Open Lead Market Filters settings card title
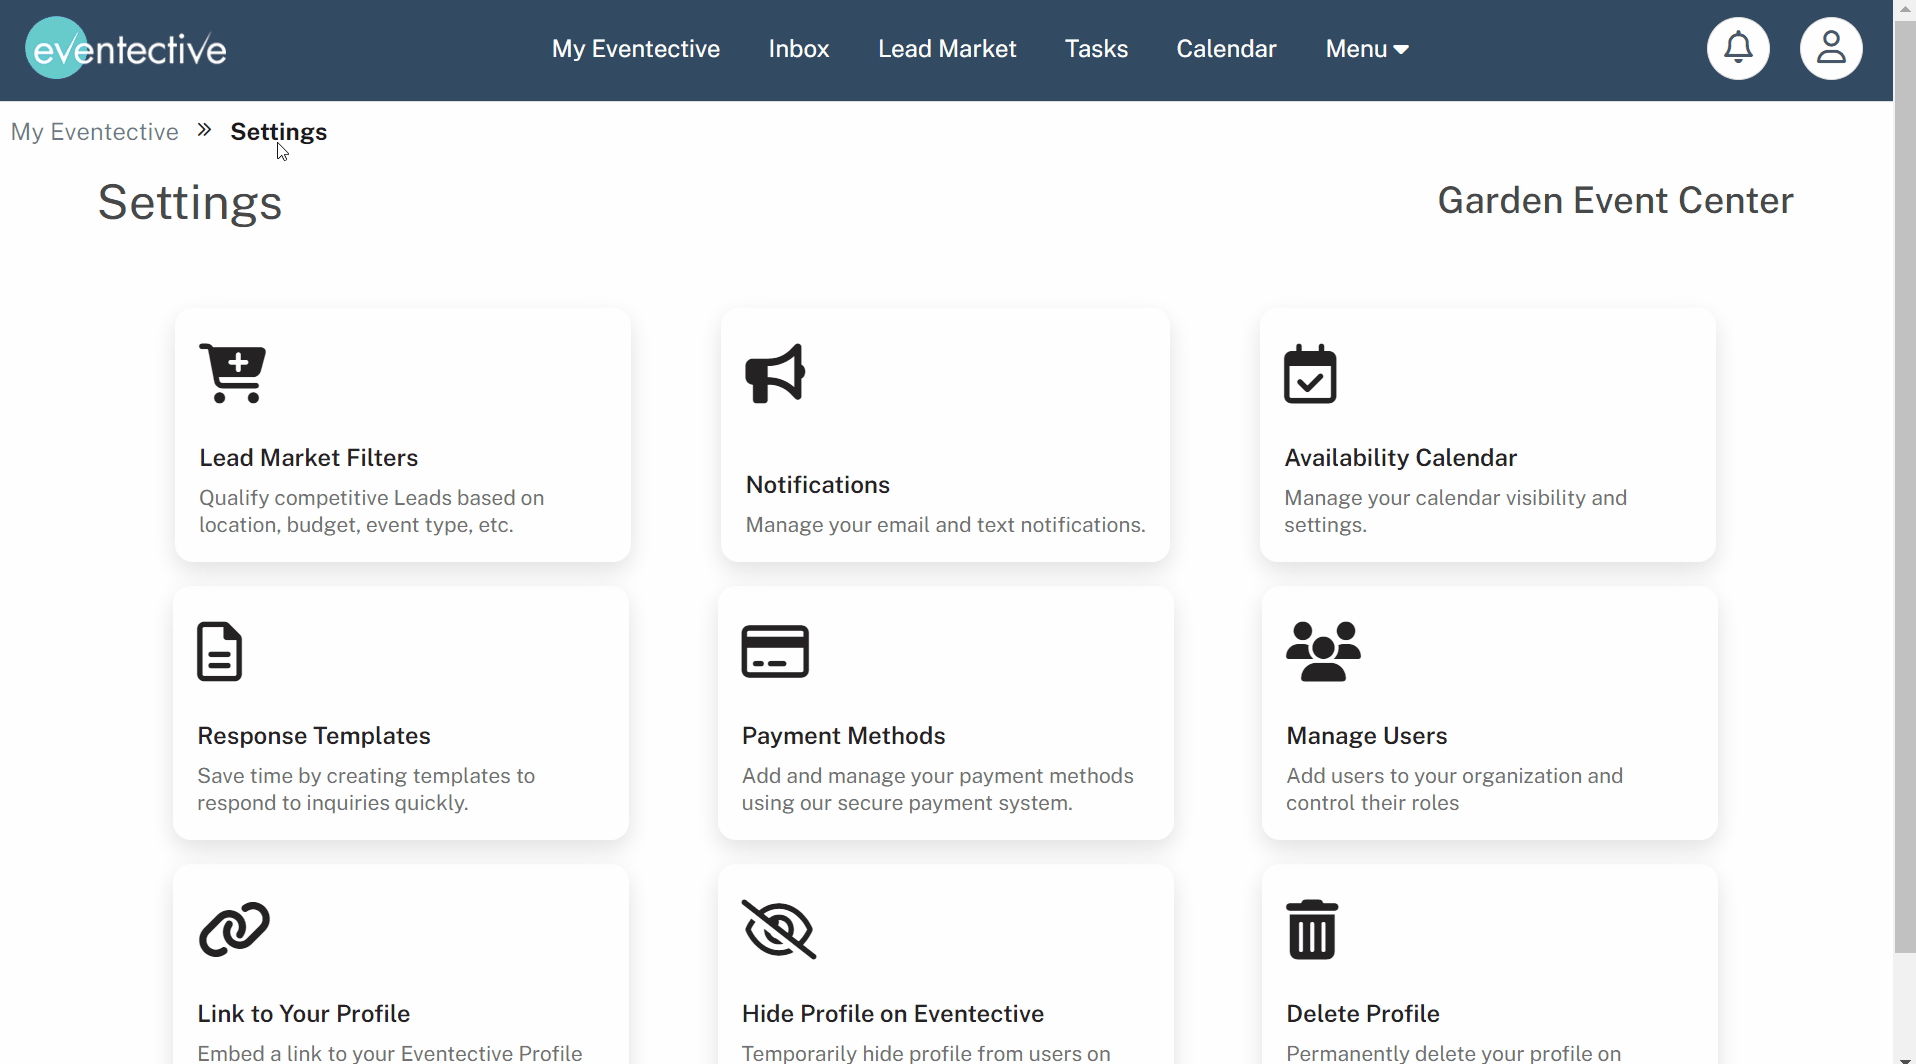The height and width of the screenshot is (1064, 1916). coord(309,458)
